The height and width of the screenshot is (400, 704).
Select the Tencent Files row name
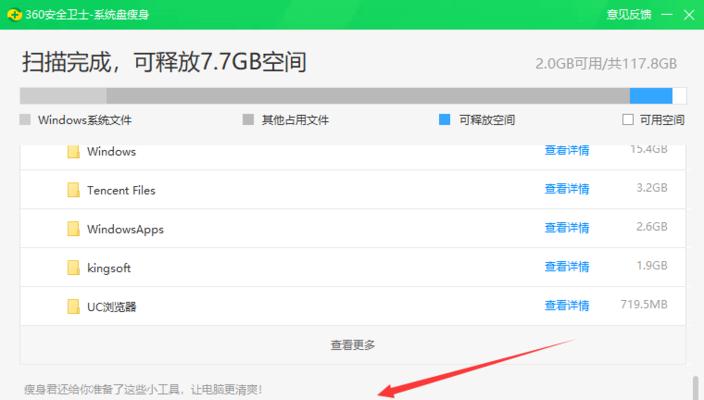(x=121, y=190)
